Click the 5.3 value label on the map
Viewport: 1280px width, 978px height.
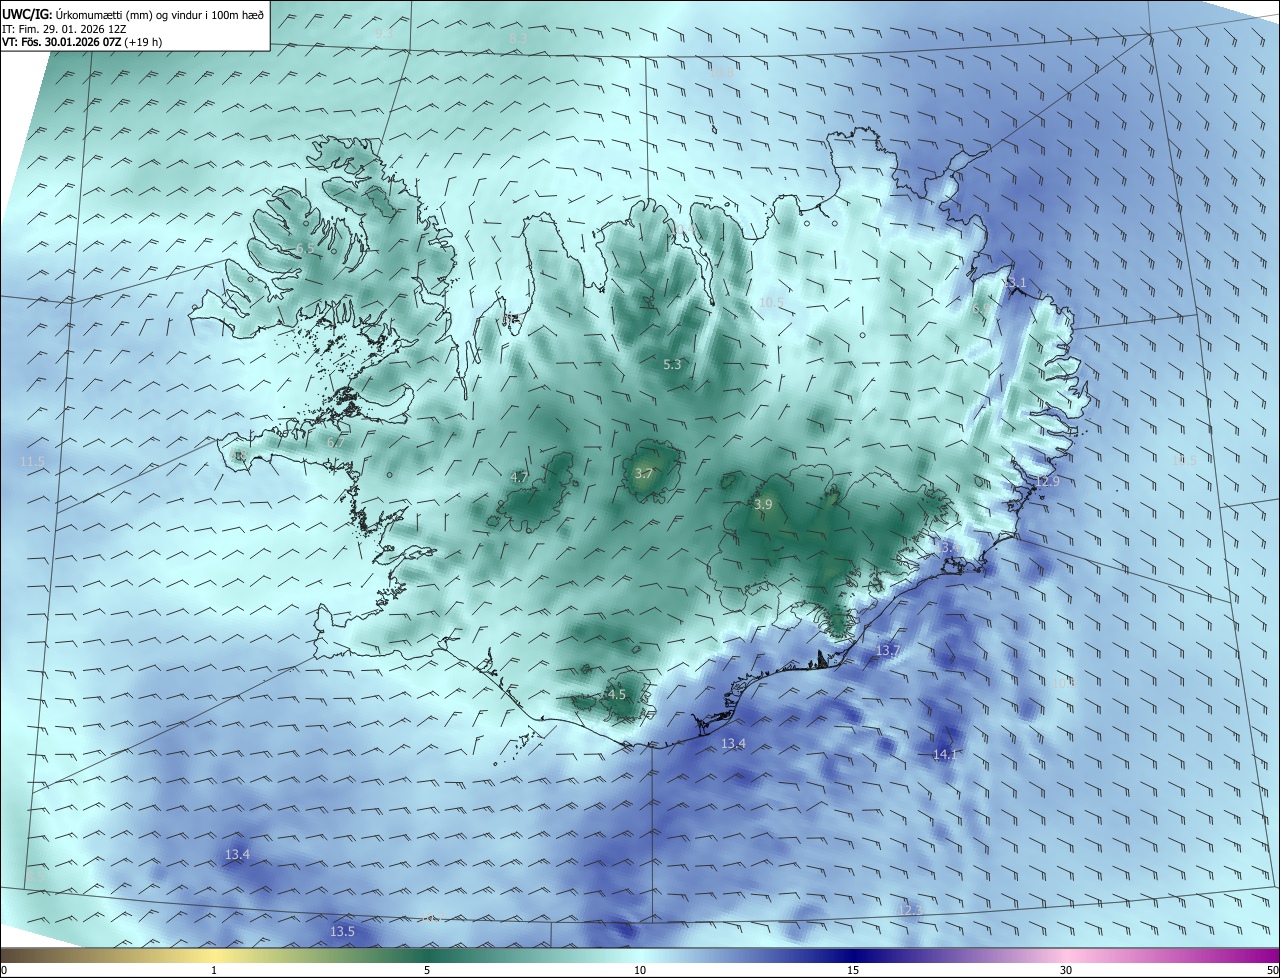point(672,365)
